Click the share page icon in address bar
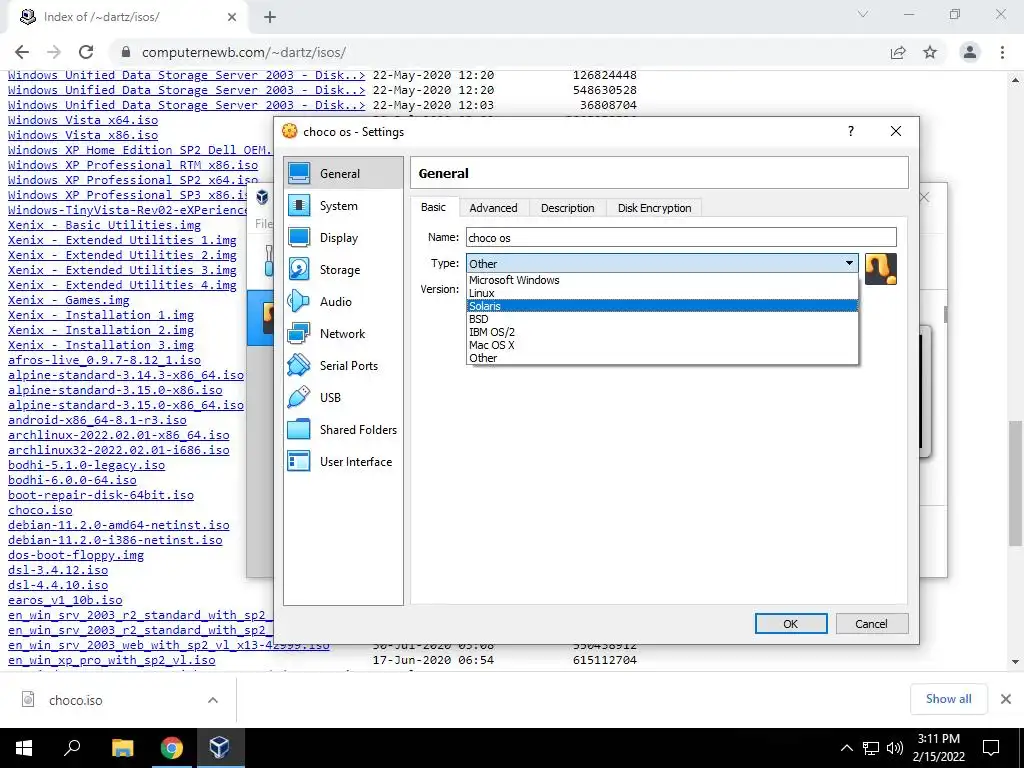The height and width of the screenshot is (768, 1024). coord(898,52)
